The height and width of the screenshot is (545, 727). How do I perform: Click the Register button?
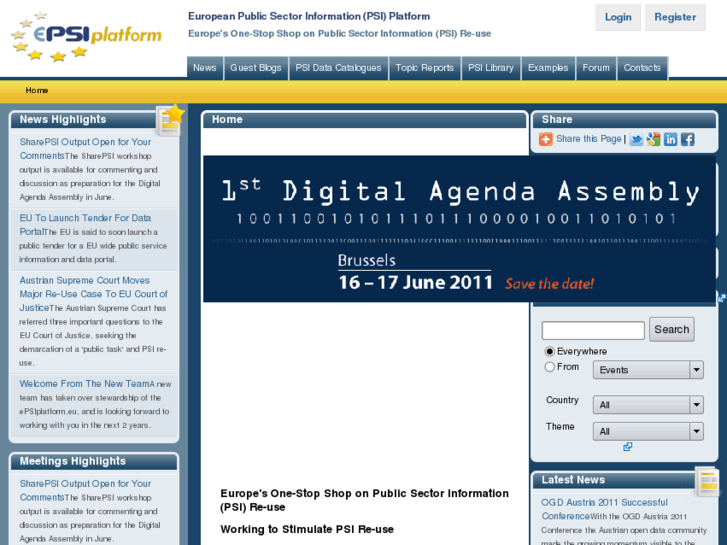[x=675, y=18]
